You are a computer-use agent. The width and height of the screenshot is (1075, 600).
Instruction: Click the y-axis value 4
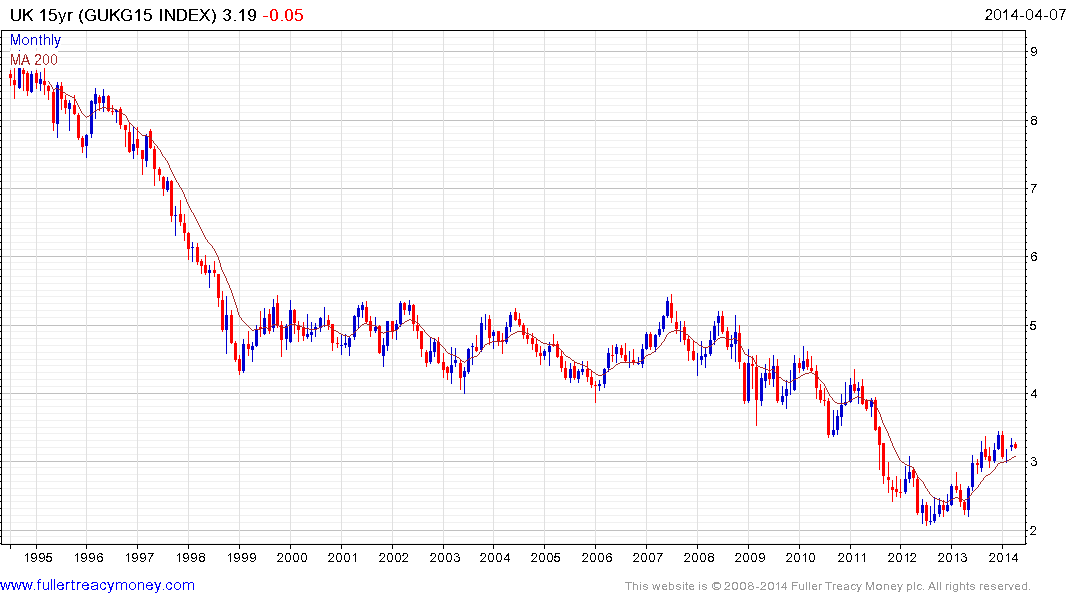point(1034,394)
